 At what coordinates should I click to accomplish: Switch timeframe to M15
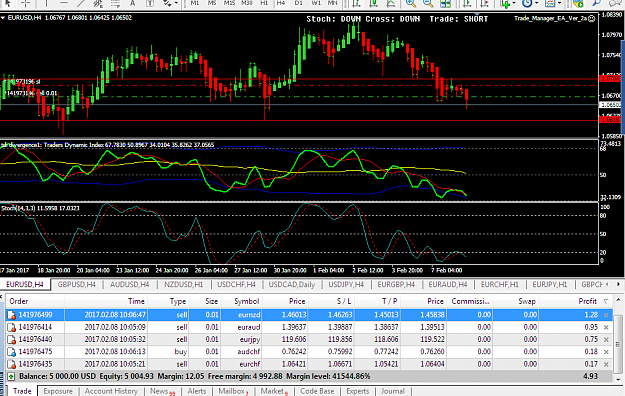229,3
